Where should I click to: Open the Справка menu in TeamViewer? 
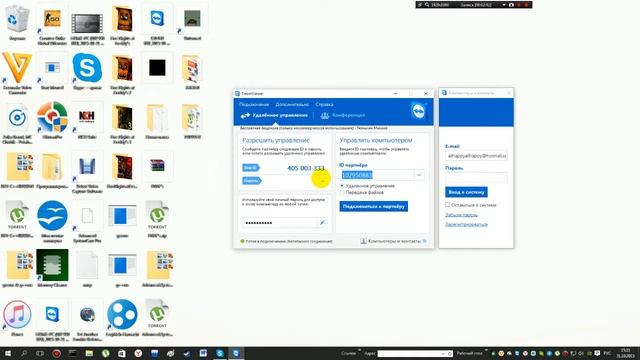(x=324, y=104)
